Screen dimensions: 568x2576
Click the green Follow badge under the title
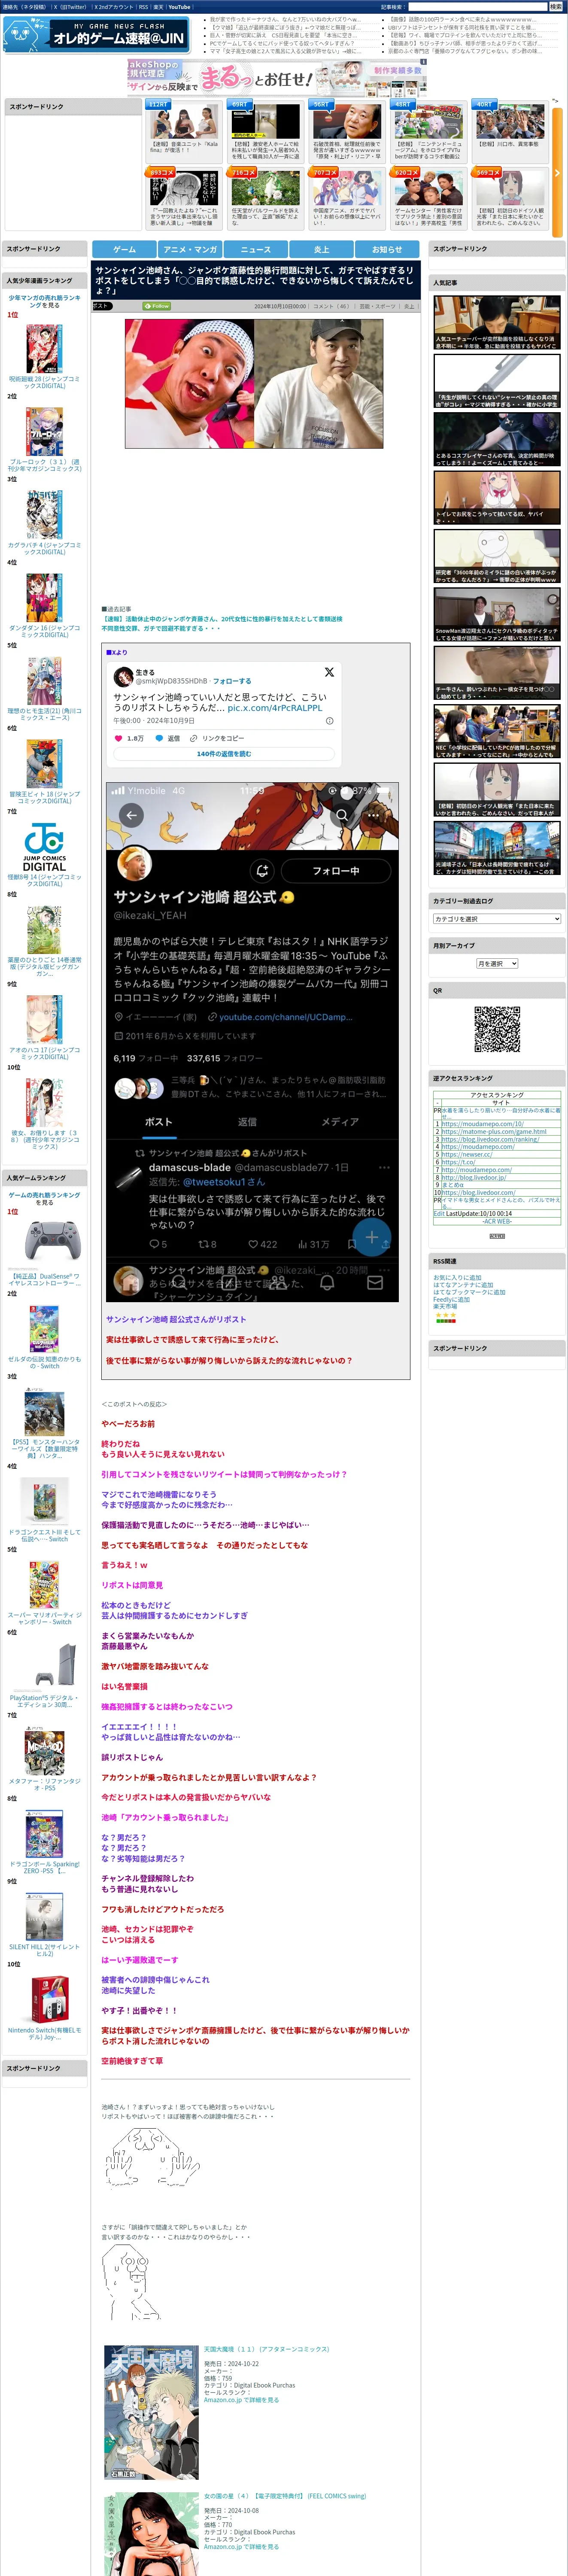pyautogui.click(x=157, y=306)
